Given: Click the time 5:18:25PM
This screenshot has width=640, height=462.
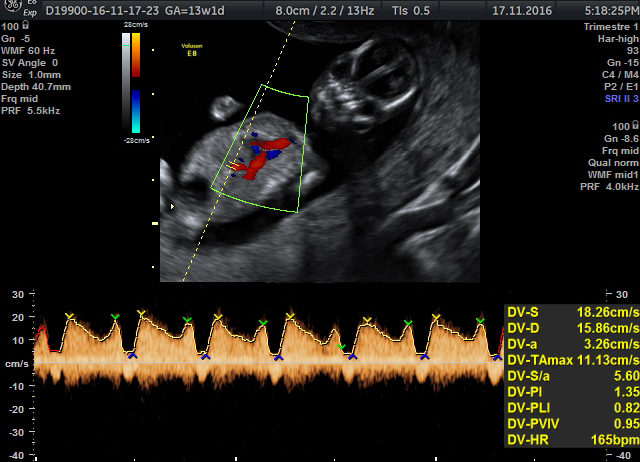Looking at the screenshot, I should click(612, 11).
